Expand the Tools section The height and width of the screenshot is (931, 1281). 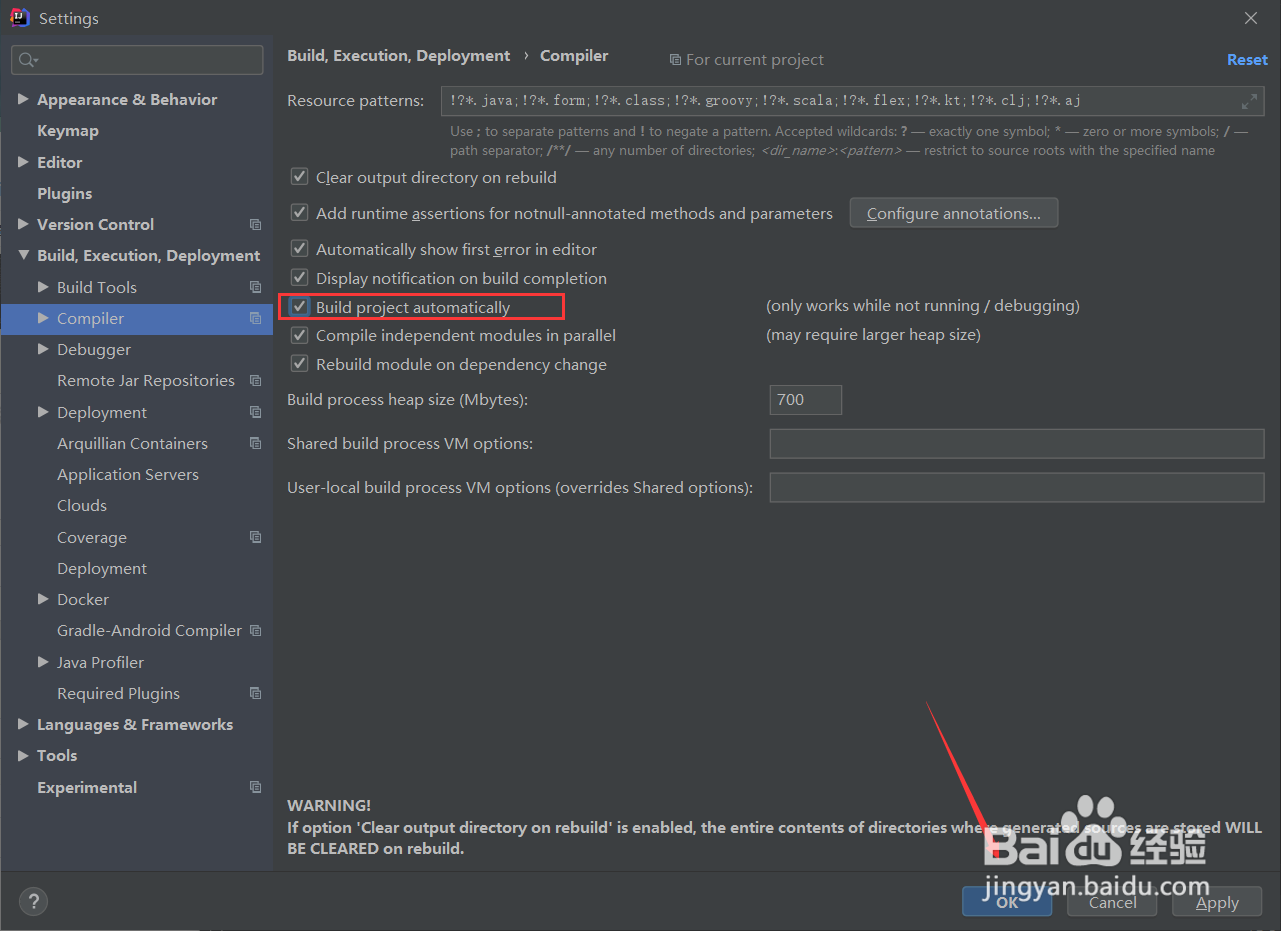23,756
